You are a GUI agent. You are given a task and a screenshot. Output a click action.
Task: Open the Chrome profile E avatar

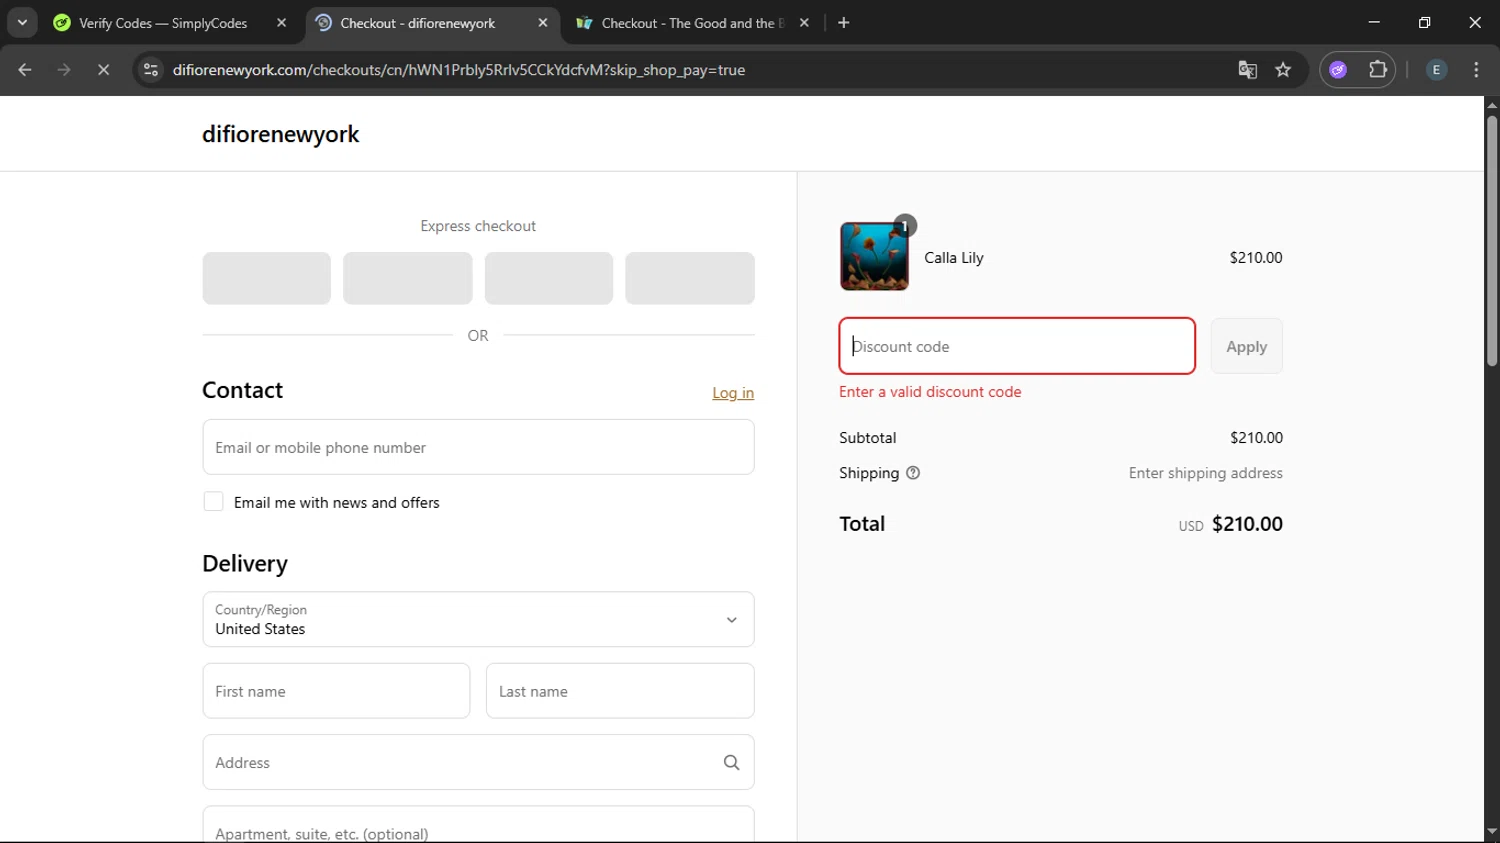point(1436,70)
